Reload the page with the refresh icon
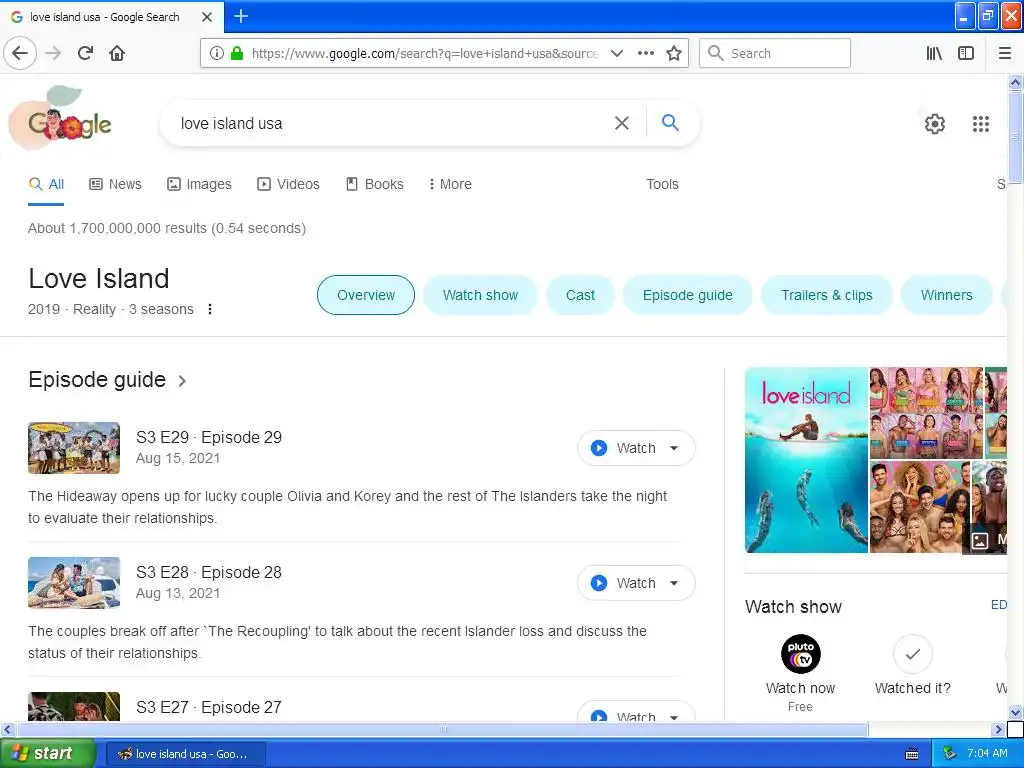1024x768 pixels. click(x=85, y=54)
